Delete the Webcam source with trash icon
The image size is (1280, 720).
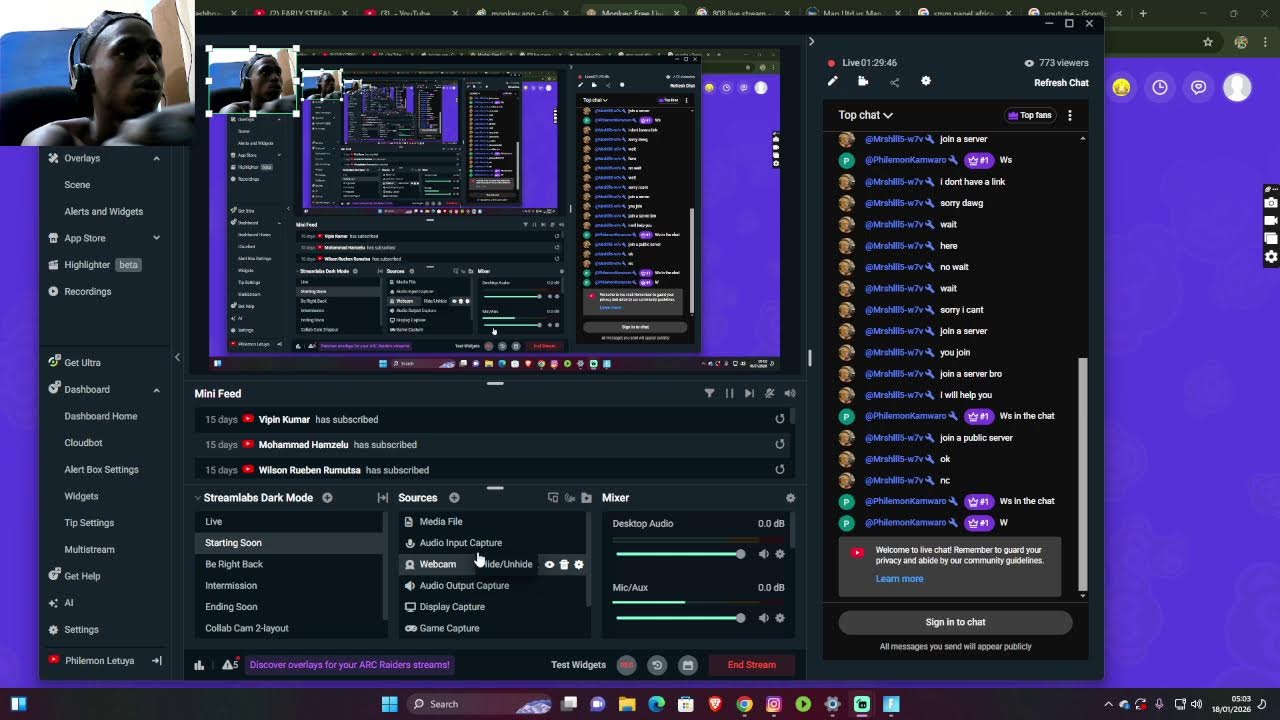click(564, 564)
